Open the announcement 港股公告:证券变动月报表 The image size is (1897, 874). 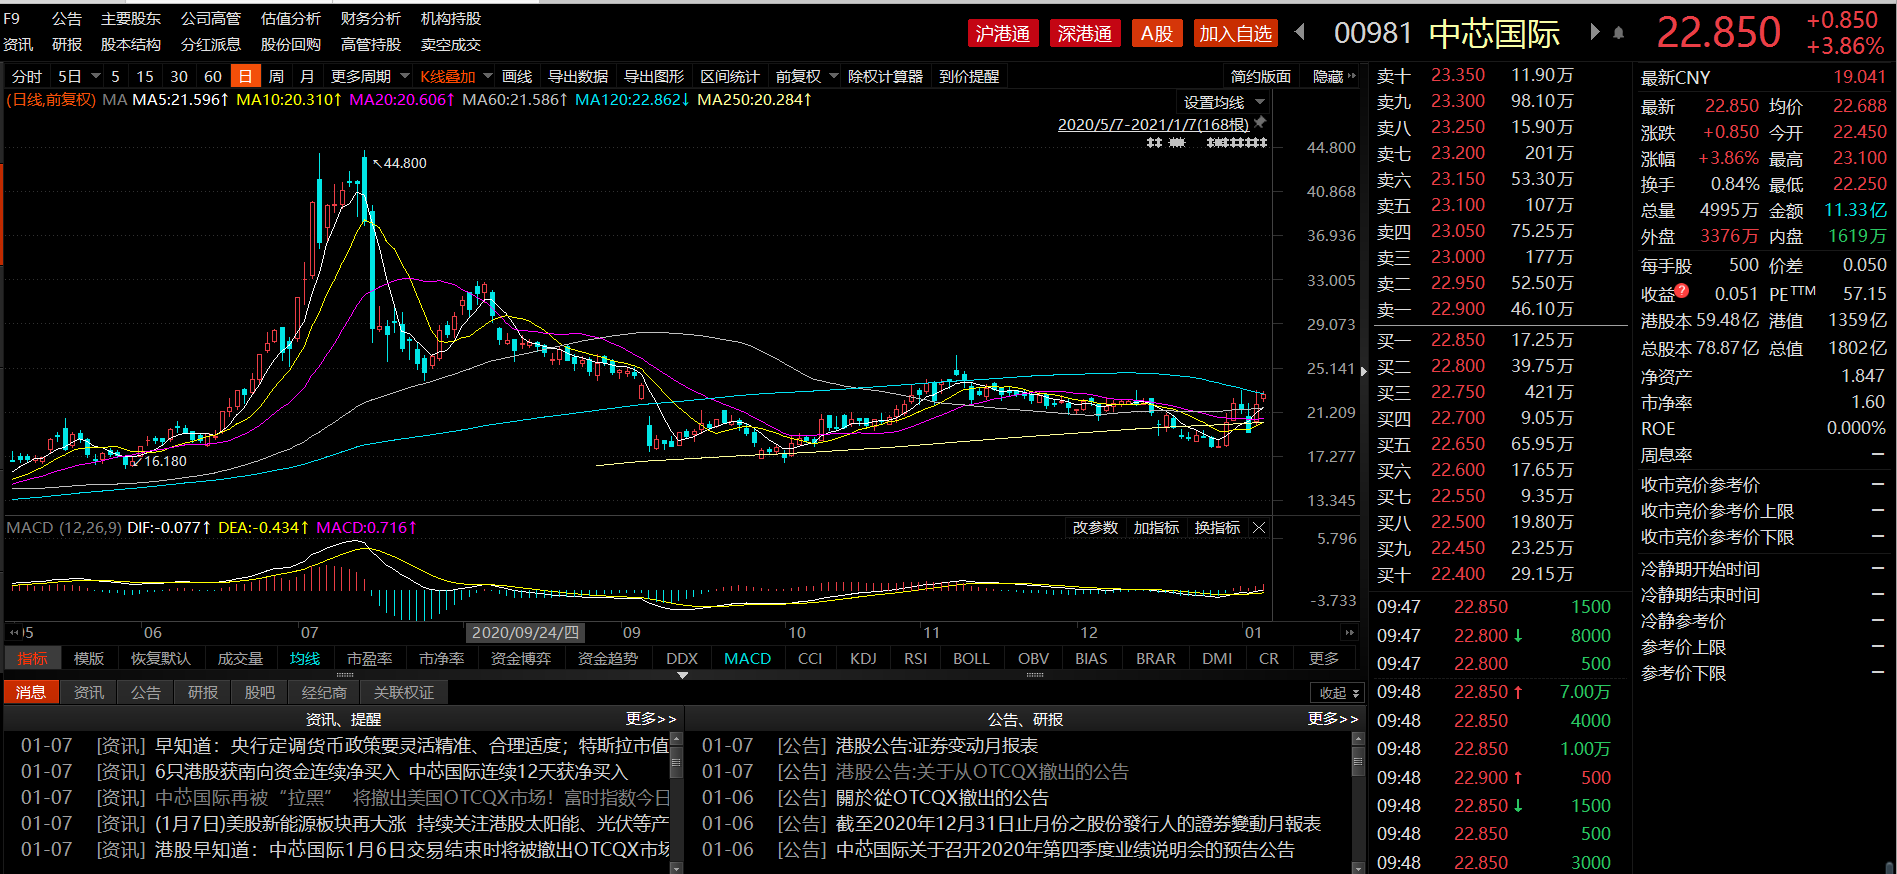[937, 746]
